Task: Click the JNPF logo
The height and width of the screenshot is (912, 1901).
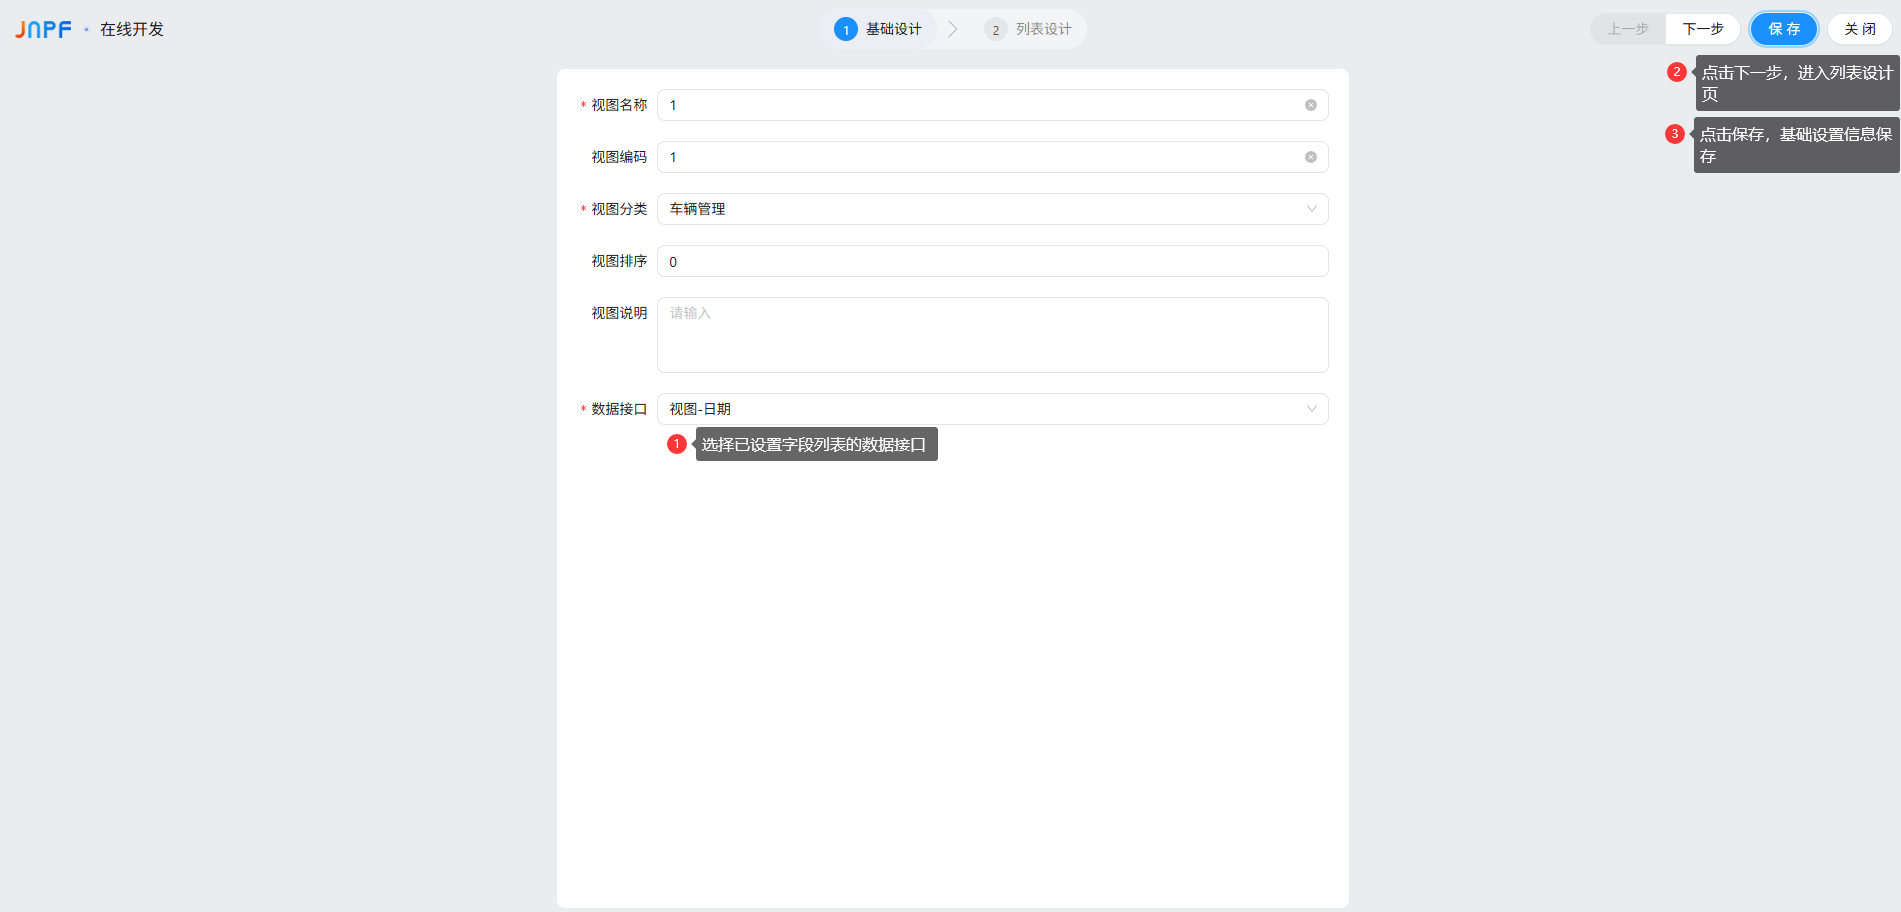Action: pos(43,30)
